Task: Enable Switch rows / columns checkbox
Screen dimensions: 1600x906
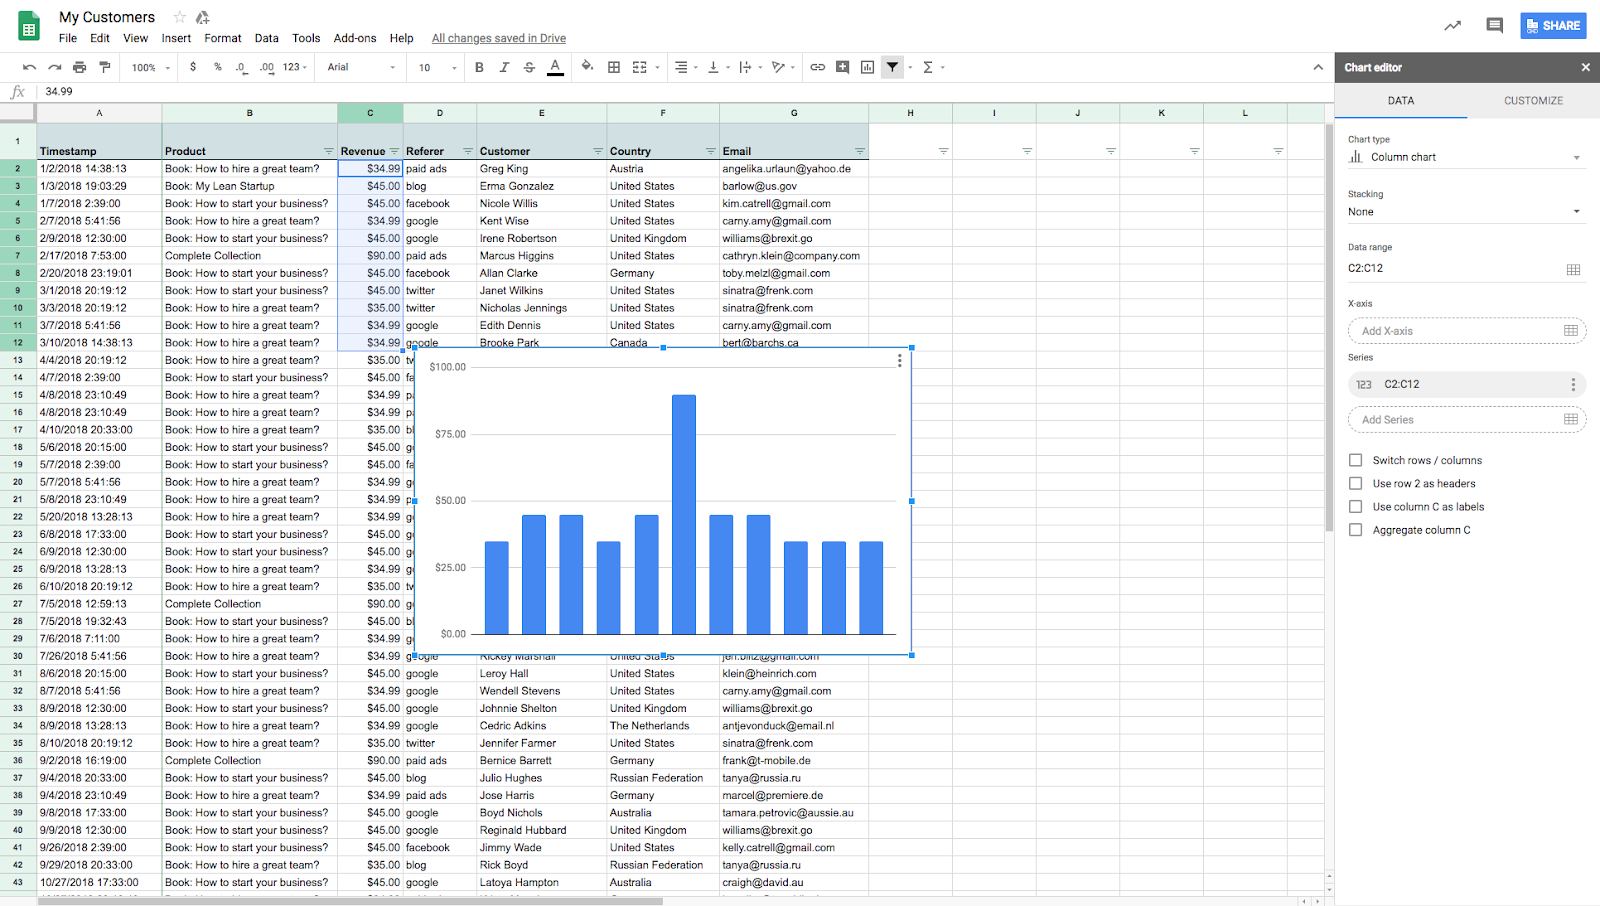Action: 1356,460
